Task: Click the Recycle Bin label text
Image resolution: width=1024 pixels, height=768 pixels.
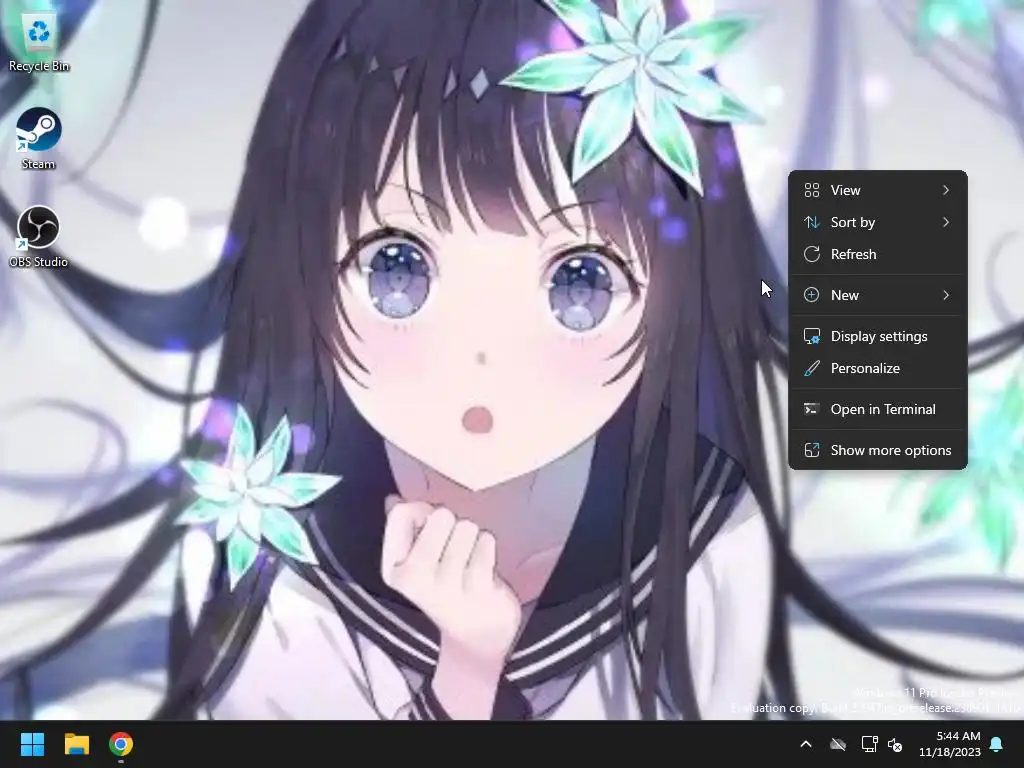Action: (x=39, y=66)
